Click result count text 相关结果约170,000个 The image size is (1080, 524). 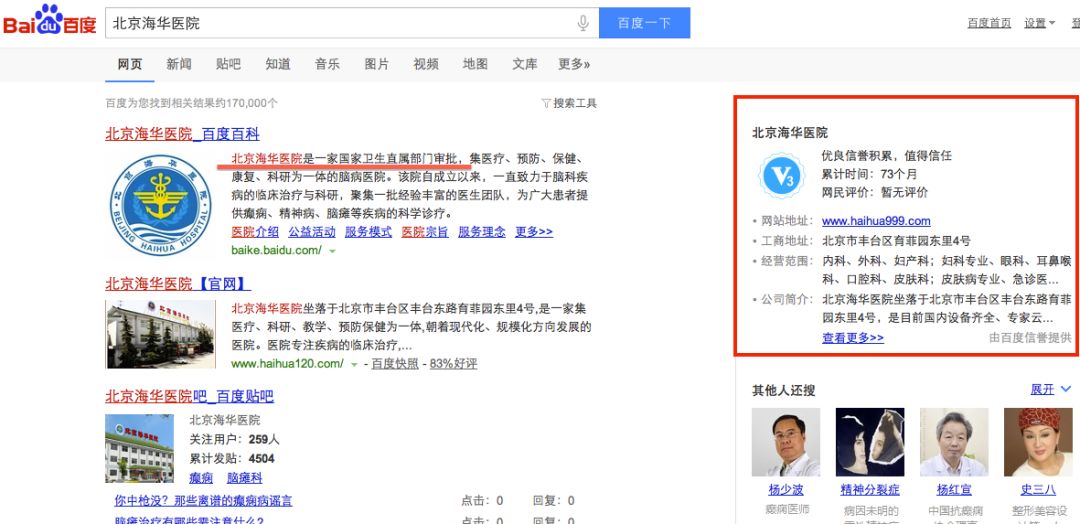213,103
